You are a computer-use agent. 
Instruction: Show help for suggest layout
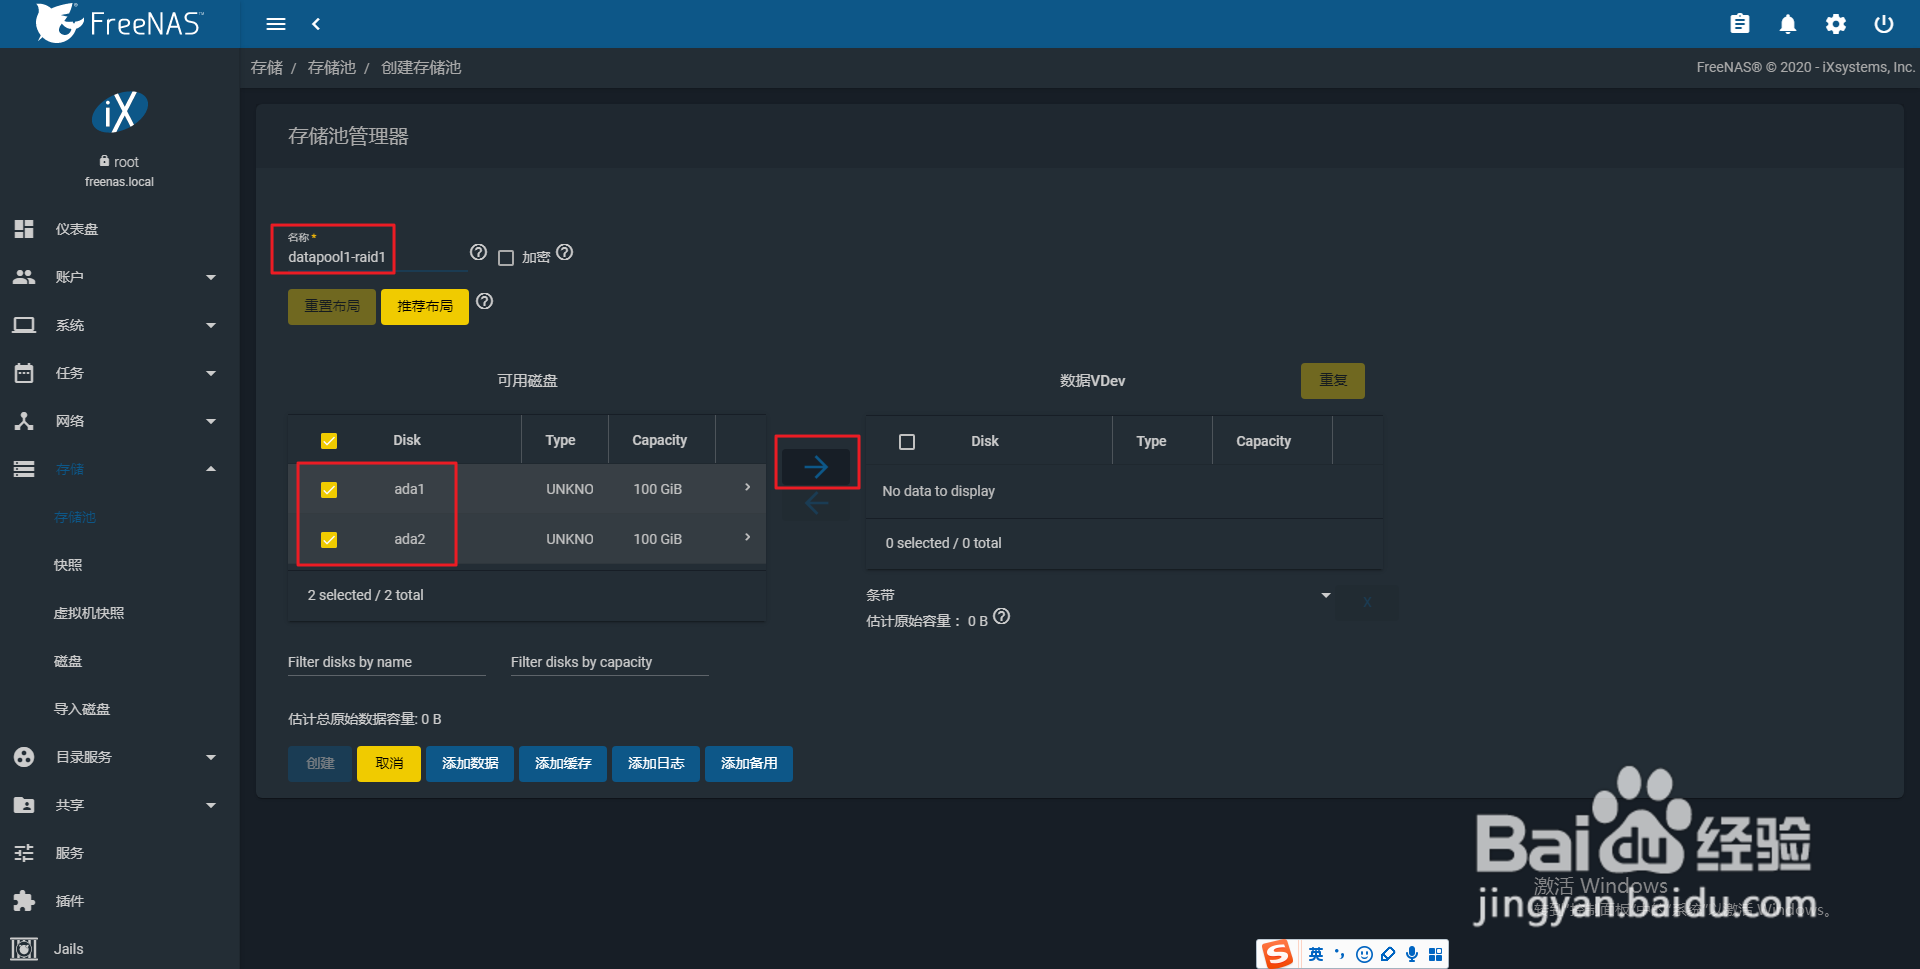click(485, 302)
